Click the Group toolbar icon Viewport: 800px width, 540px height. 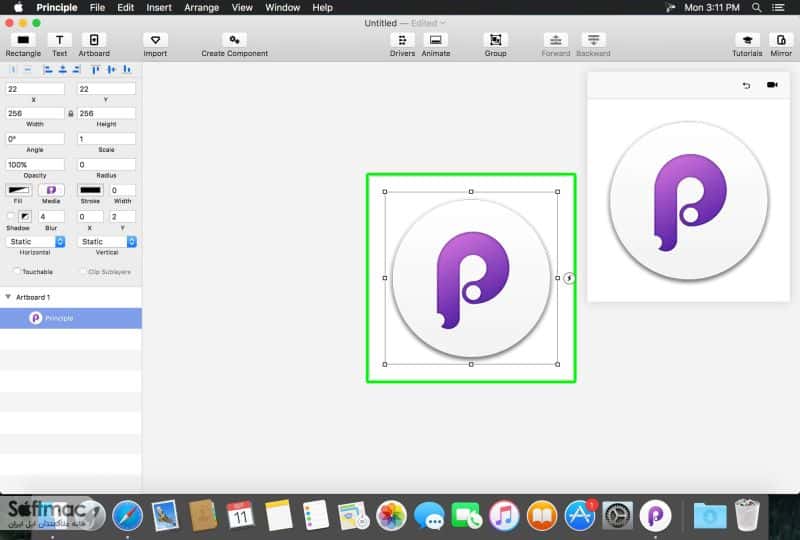495,40
